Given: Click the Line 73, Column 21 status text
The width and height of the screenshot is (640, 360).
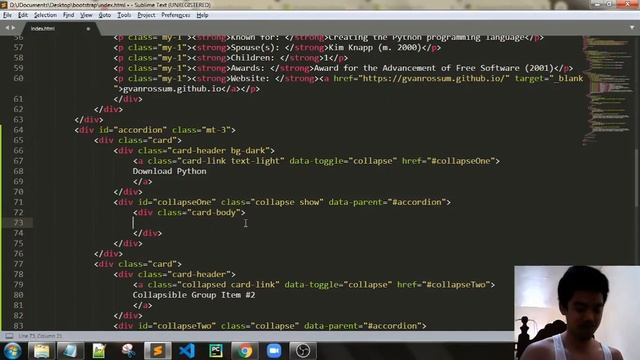Looking at the screenshot, I should click(40, 336).
